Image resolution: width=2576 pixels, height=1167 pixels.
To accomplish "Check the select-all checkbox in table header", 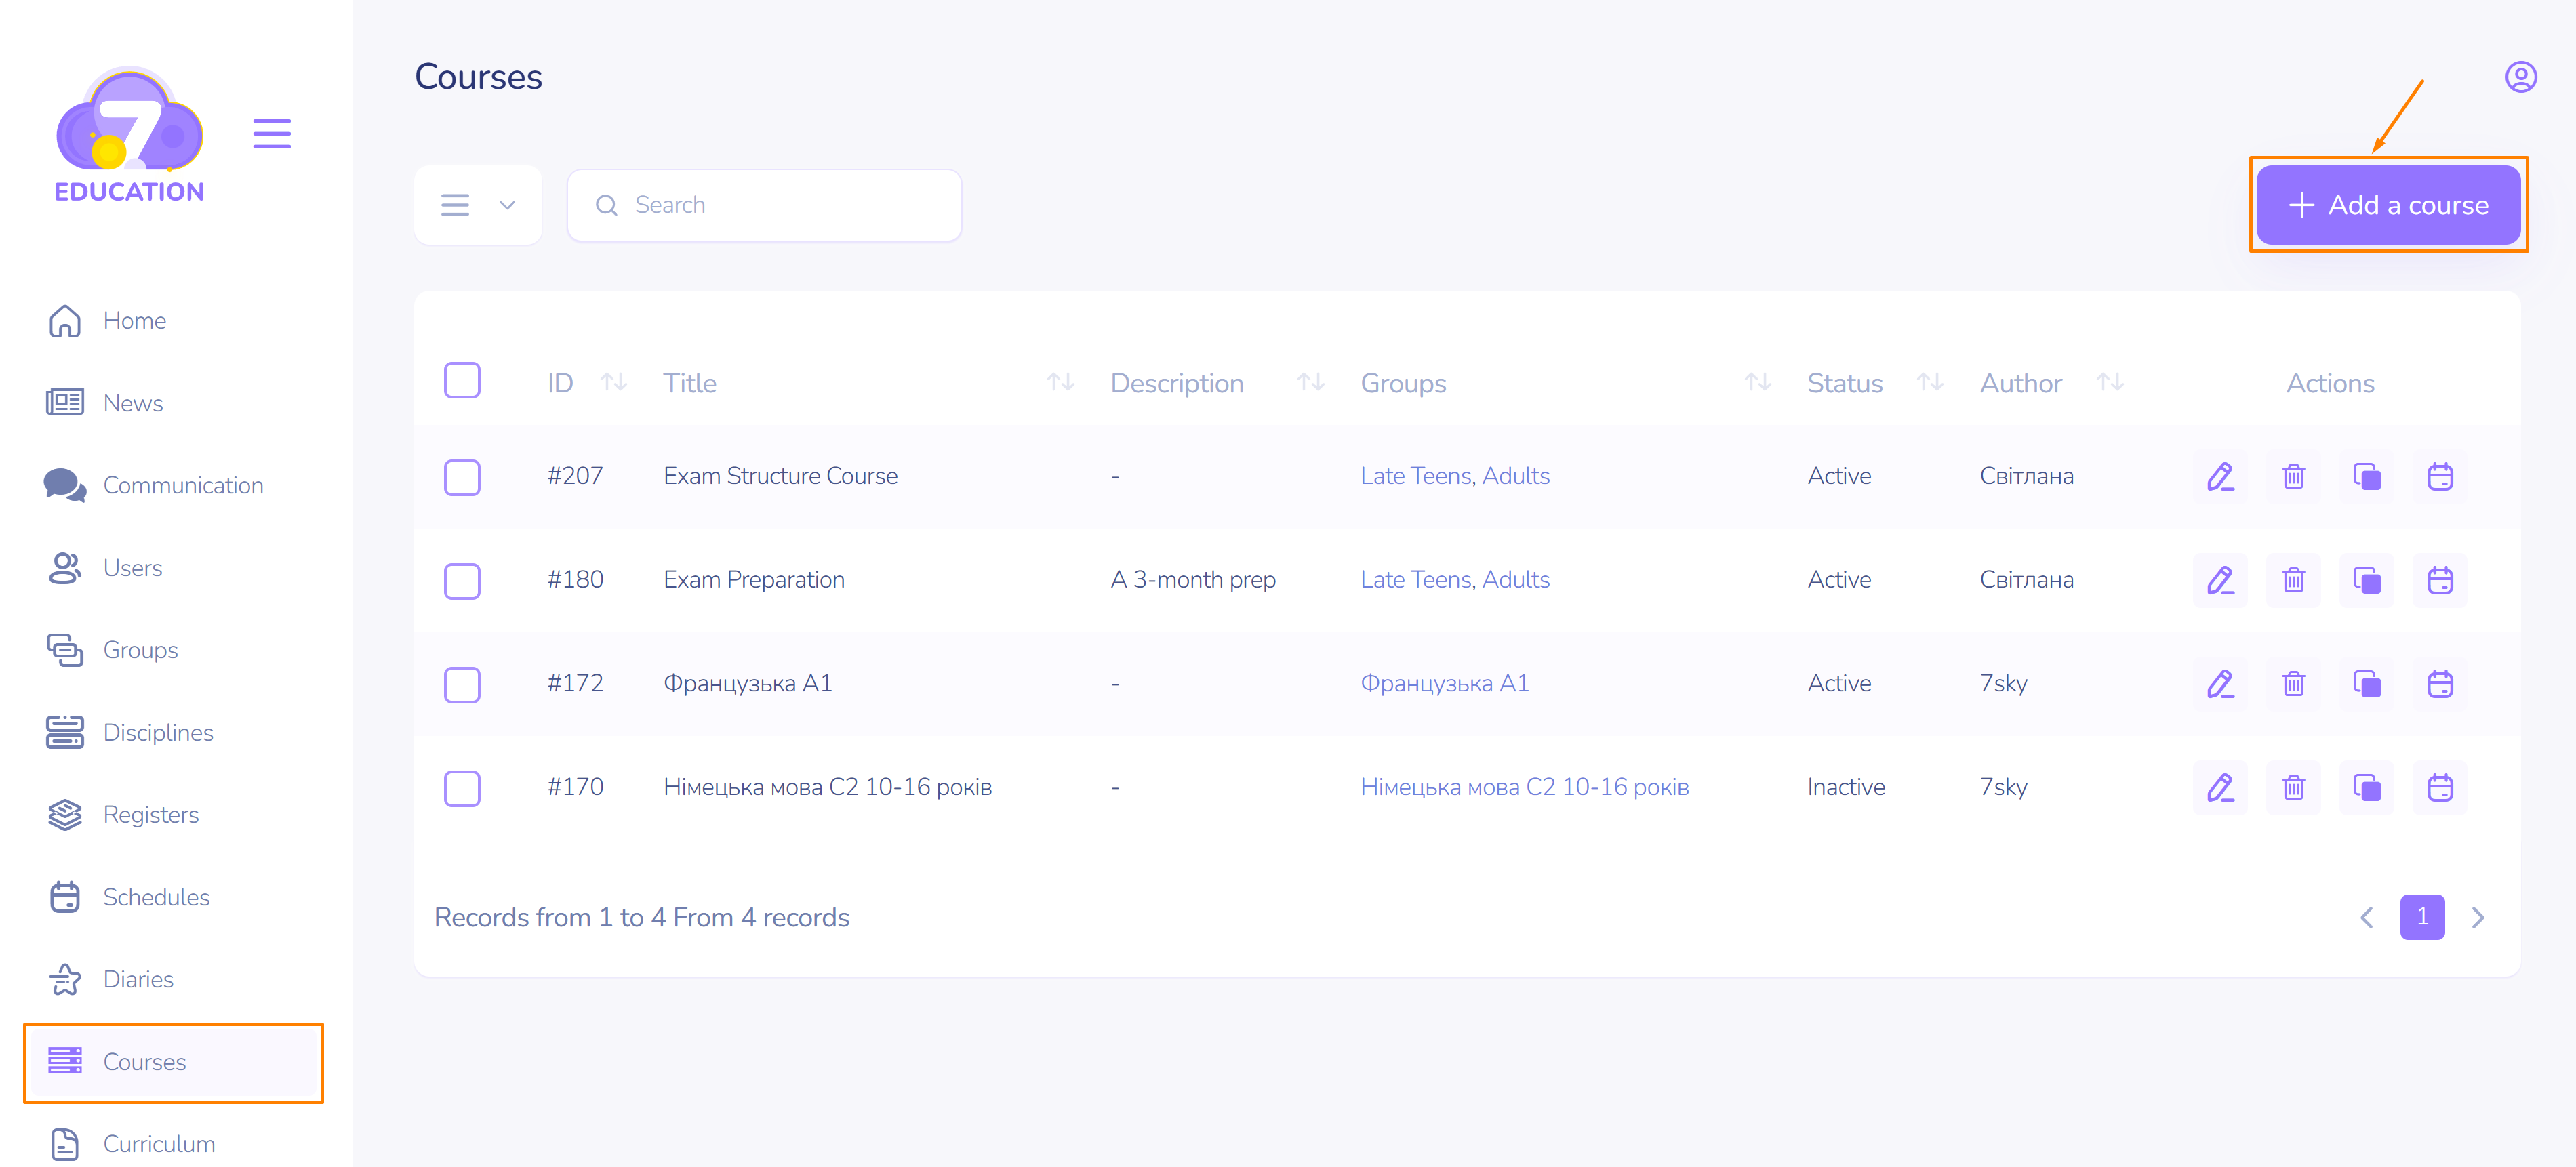I will pyautogui.click(x=462, y=381).
